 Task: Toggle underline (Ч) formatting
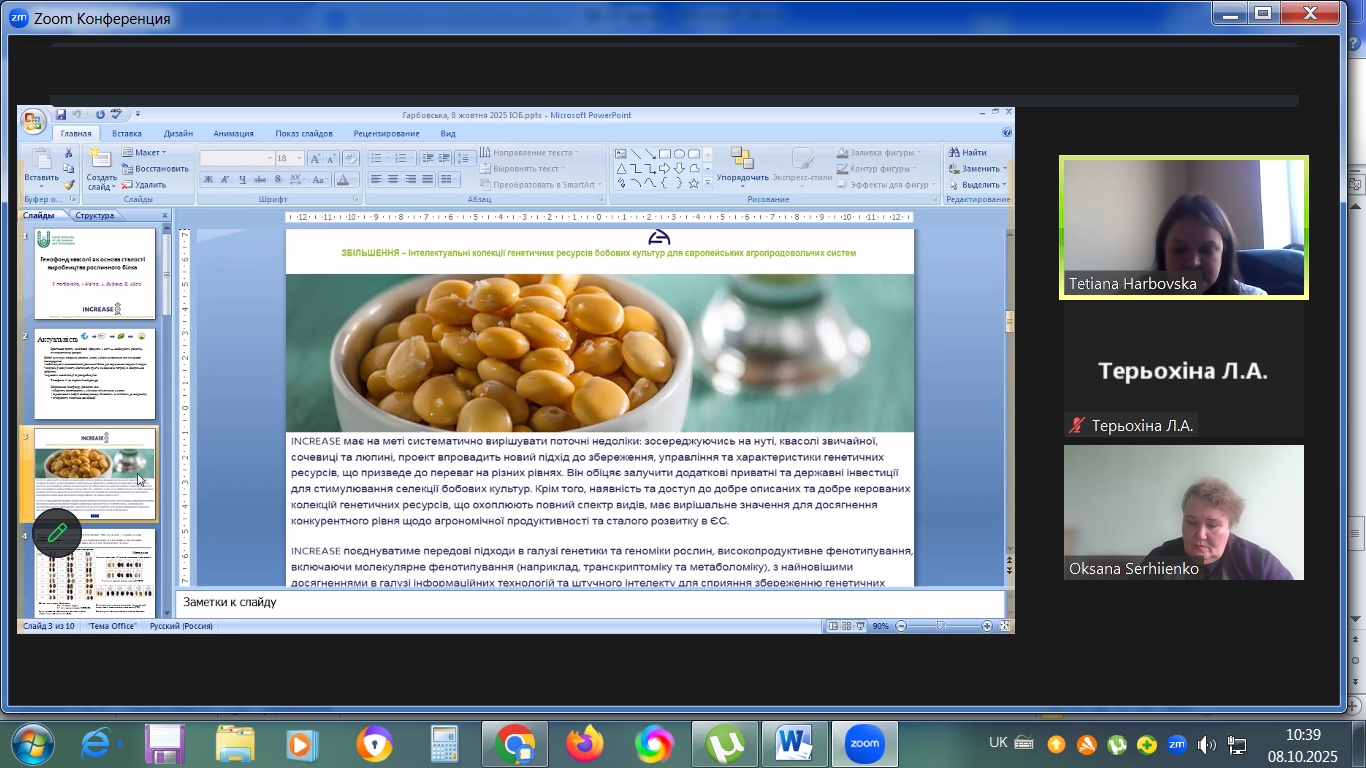(242, 180)
